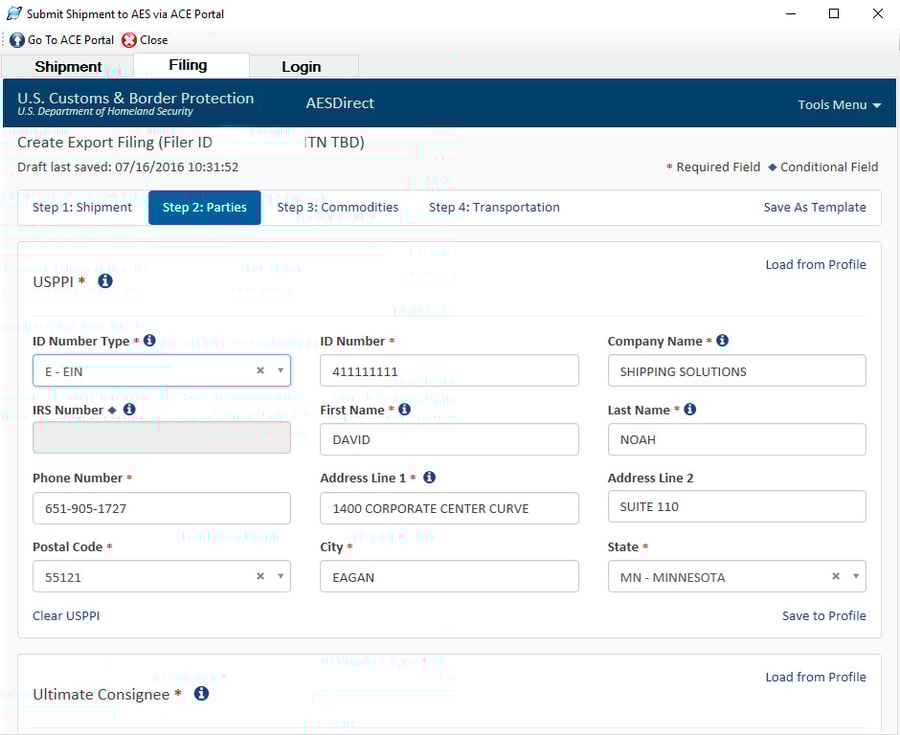
Task: Click info icon beside IRS Number label
Action: pyautogui.click(x=129, y=409)
